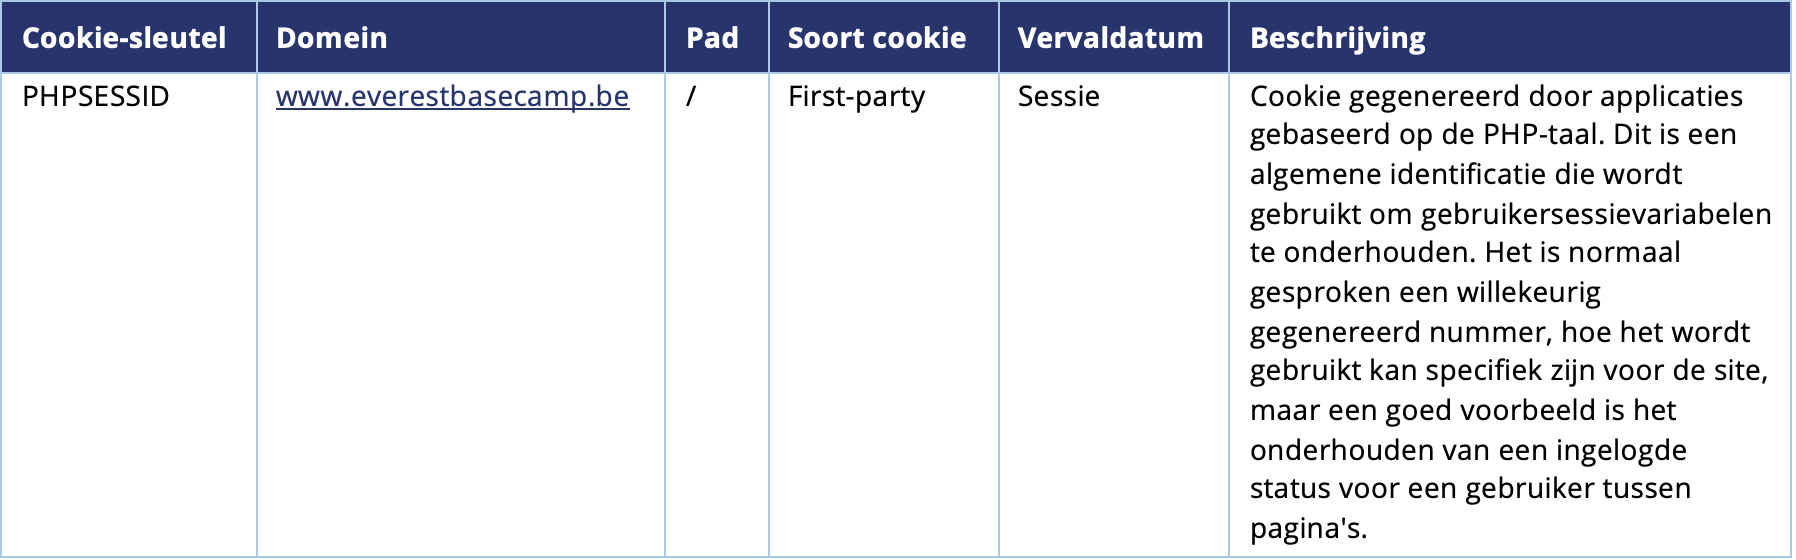The image size is (1796, 560).
Task: Select the Sessie expiry value
Action: pyautogui.click(x=1058, y=97)
